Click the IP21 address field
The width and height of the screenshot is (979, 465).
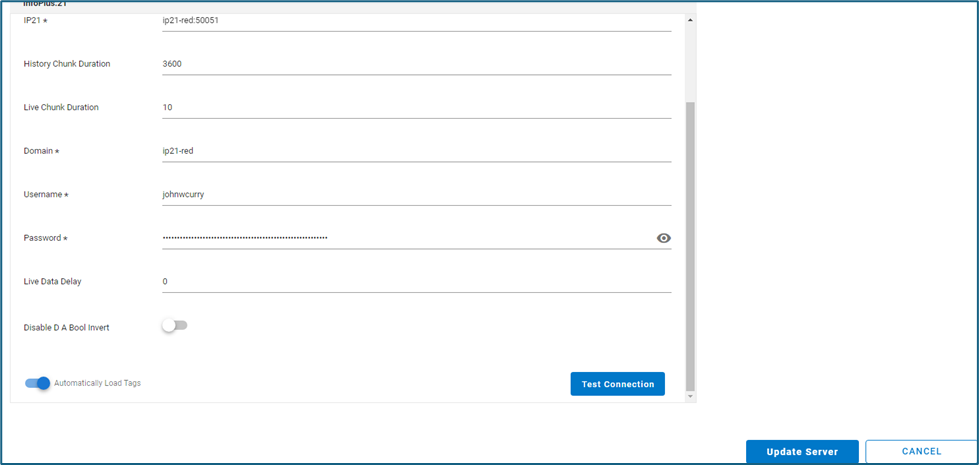416,20
